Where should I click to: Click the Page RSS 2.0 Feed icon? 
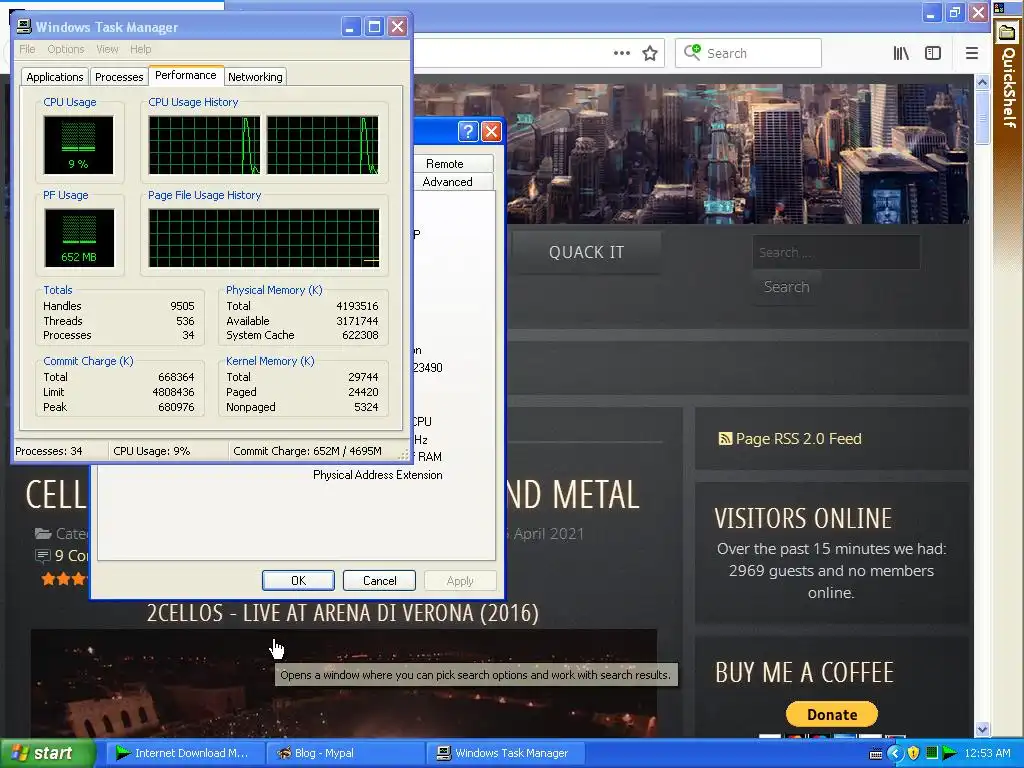click(724, 438)
